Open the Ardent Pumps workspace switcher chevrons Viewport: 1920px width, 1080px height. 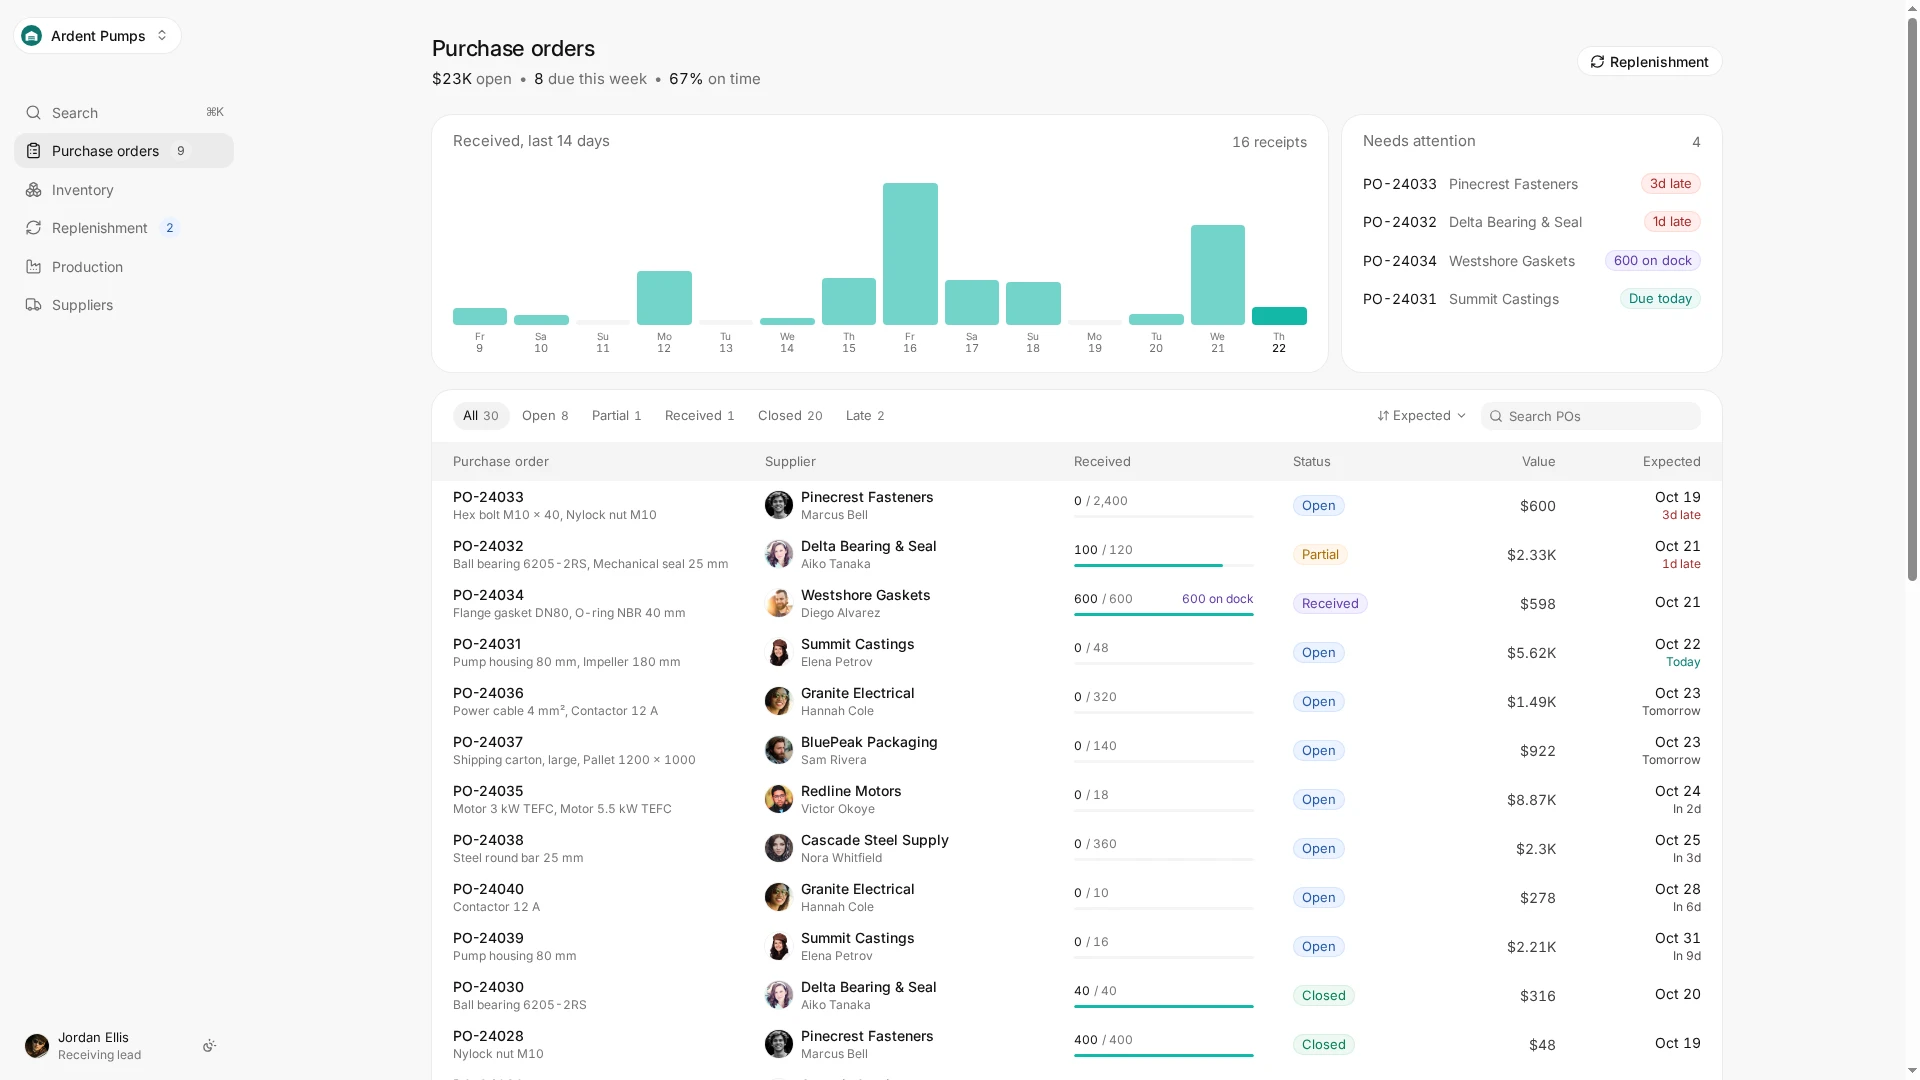point(162,36)
